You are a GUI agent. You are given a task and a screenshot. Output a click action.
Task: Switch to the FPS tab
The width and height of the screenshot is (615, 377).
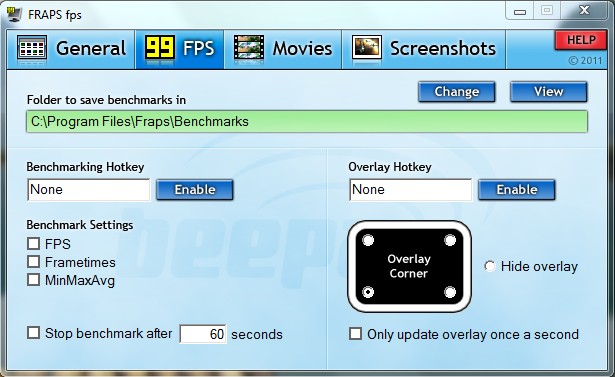pos(180,49)
